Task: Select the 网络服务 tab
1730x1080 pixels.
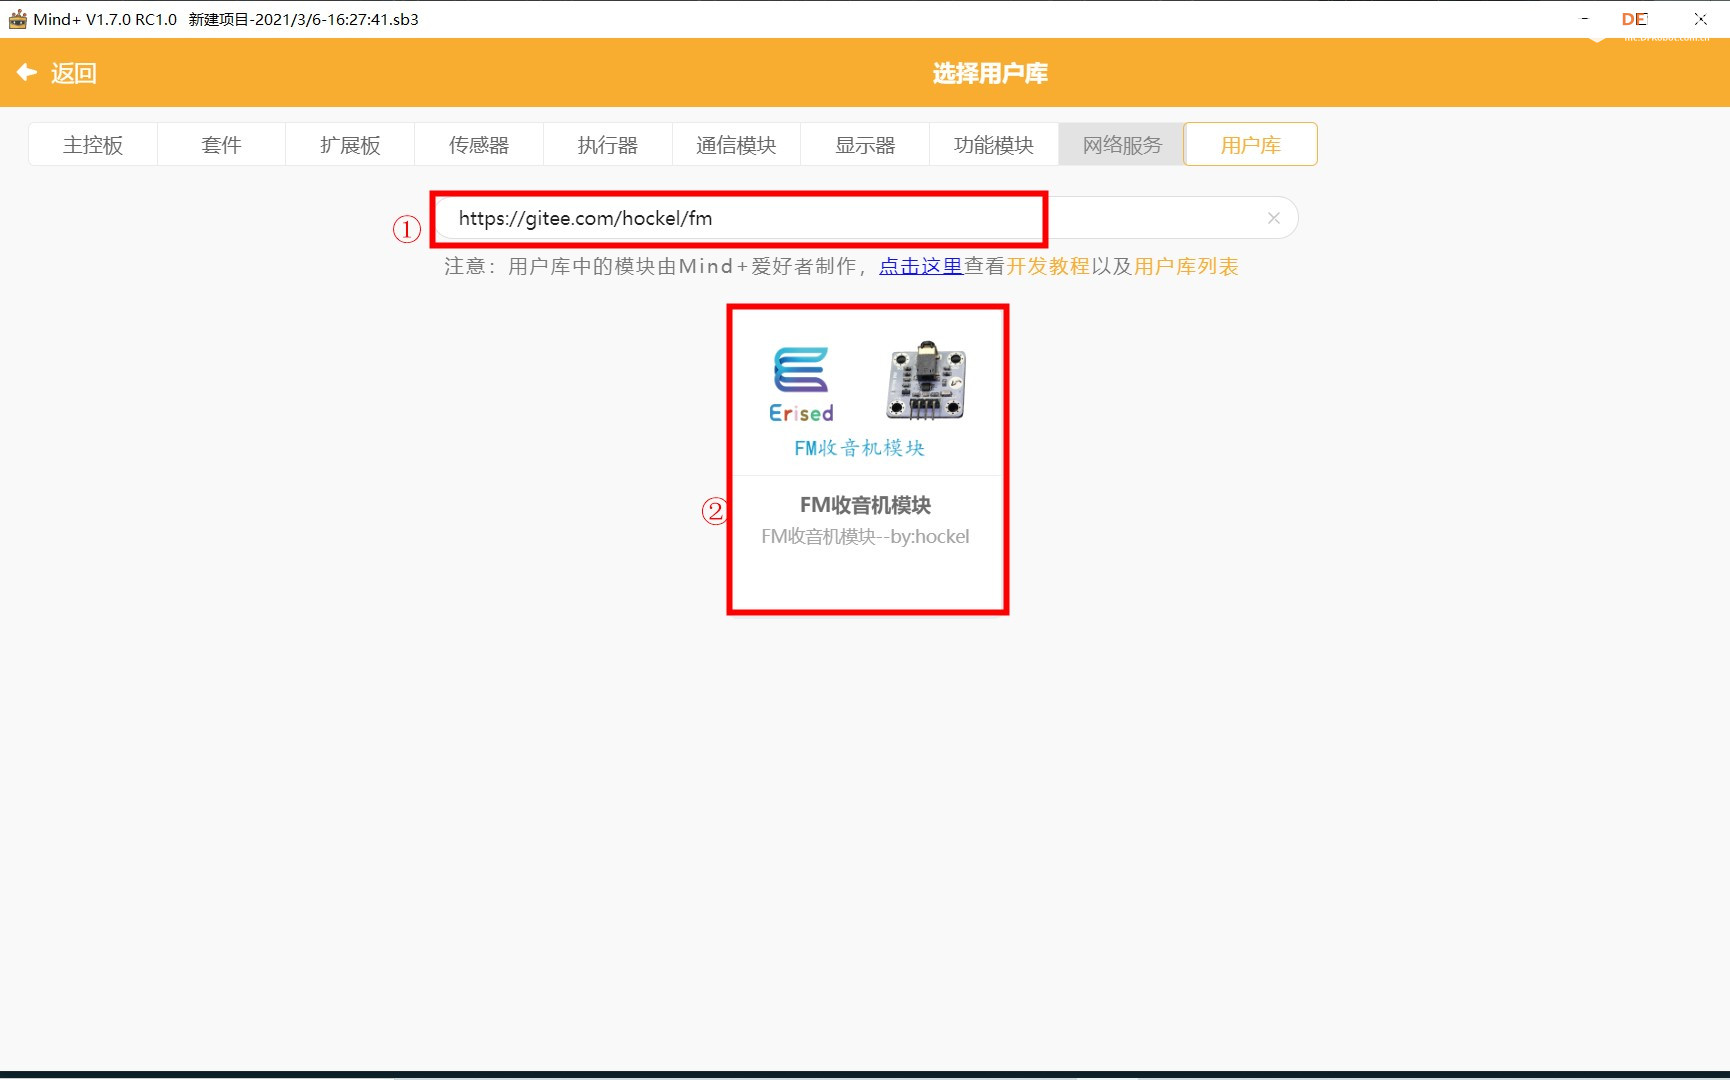Action: click(1122, 145)
